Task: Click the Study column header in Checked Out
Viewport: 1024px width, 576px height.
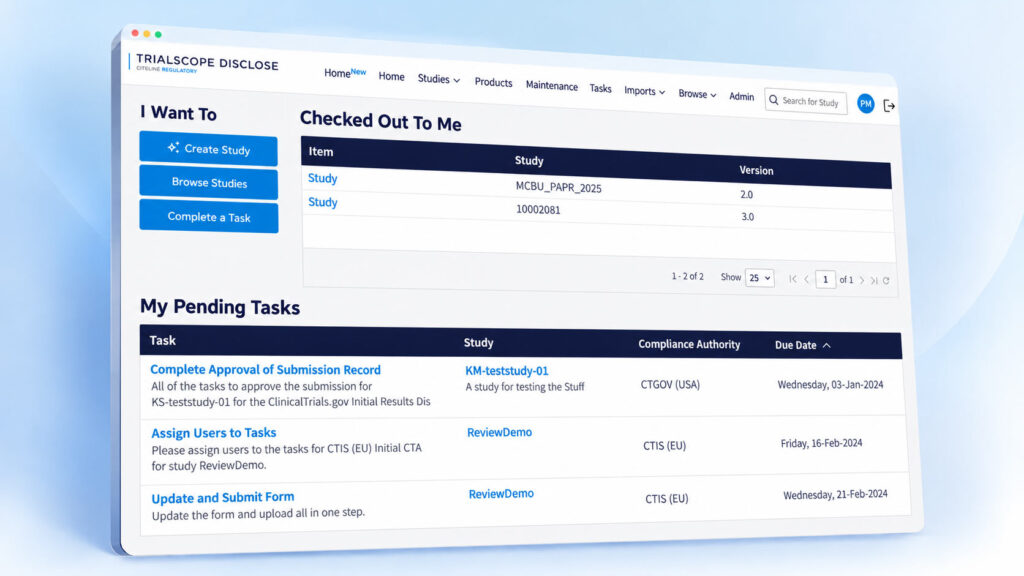Action: click(529, 161)
